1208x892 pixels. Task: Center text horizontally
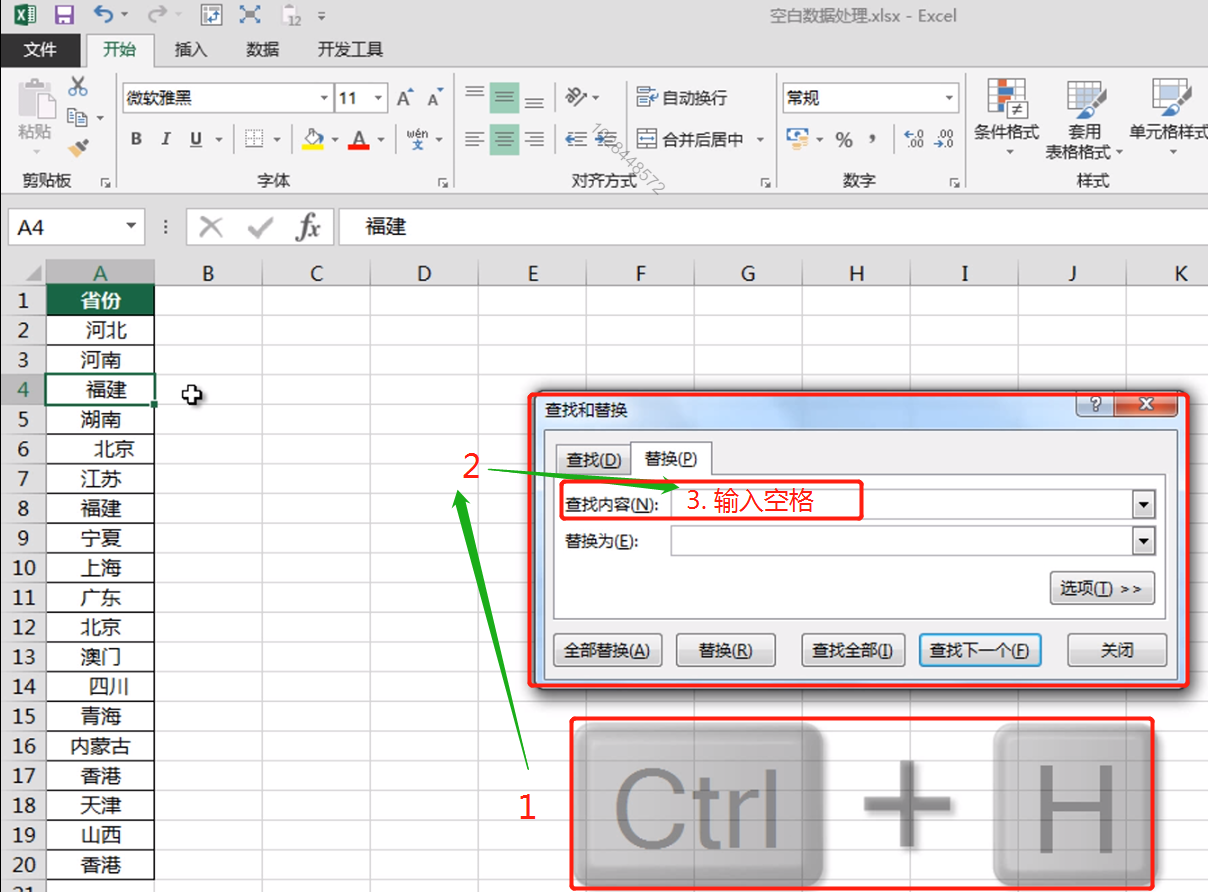pyautogui.click(x=504, y=139)
